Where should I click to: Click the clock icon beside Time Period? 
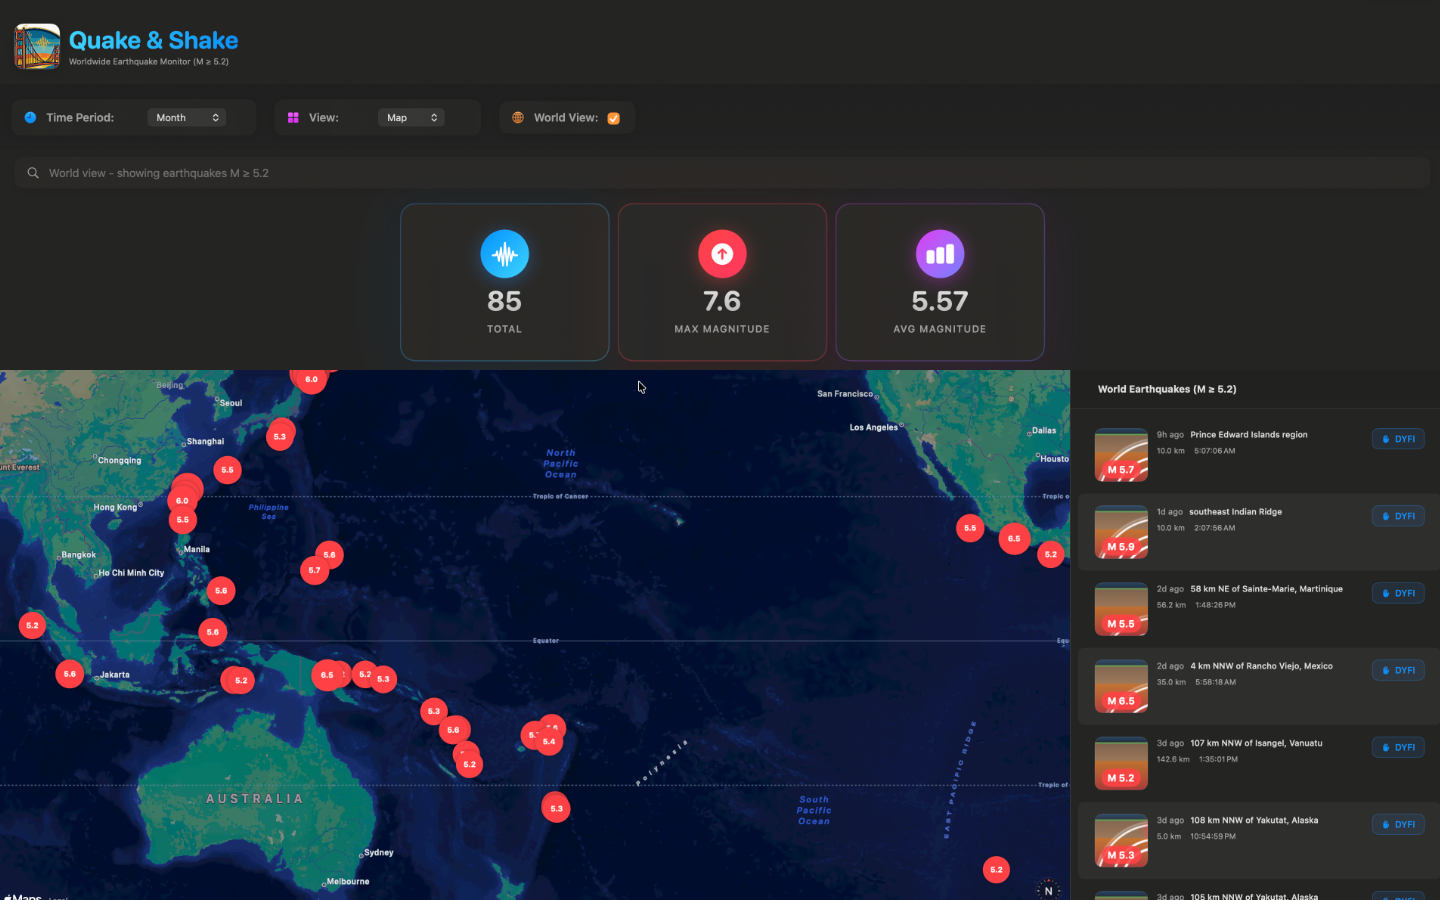coord(30,117)
